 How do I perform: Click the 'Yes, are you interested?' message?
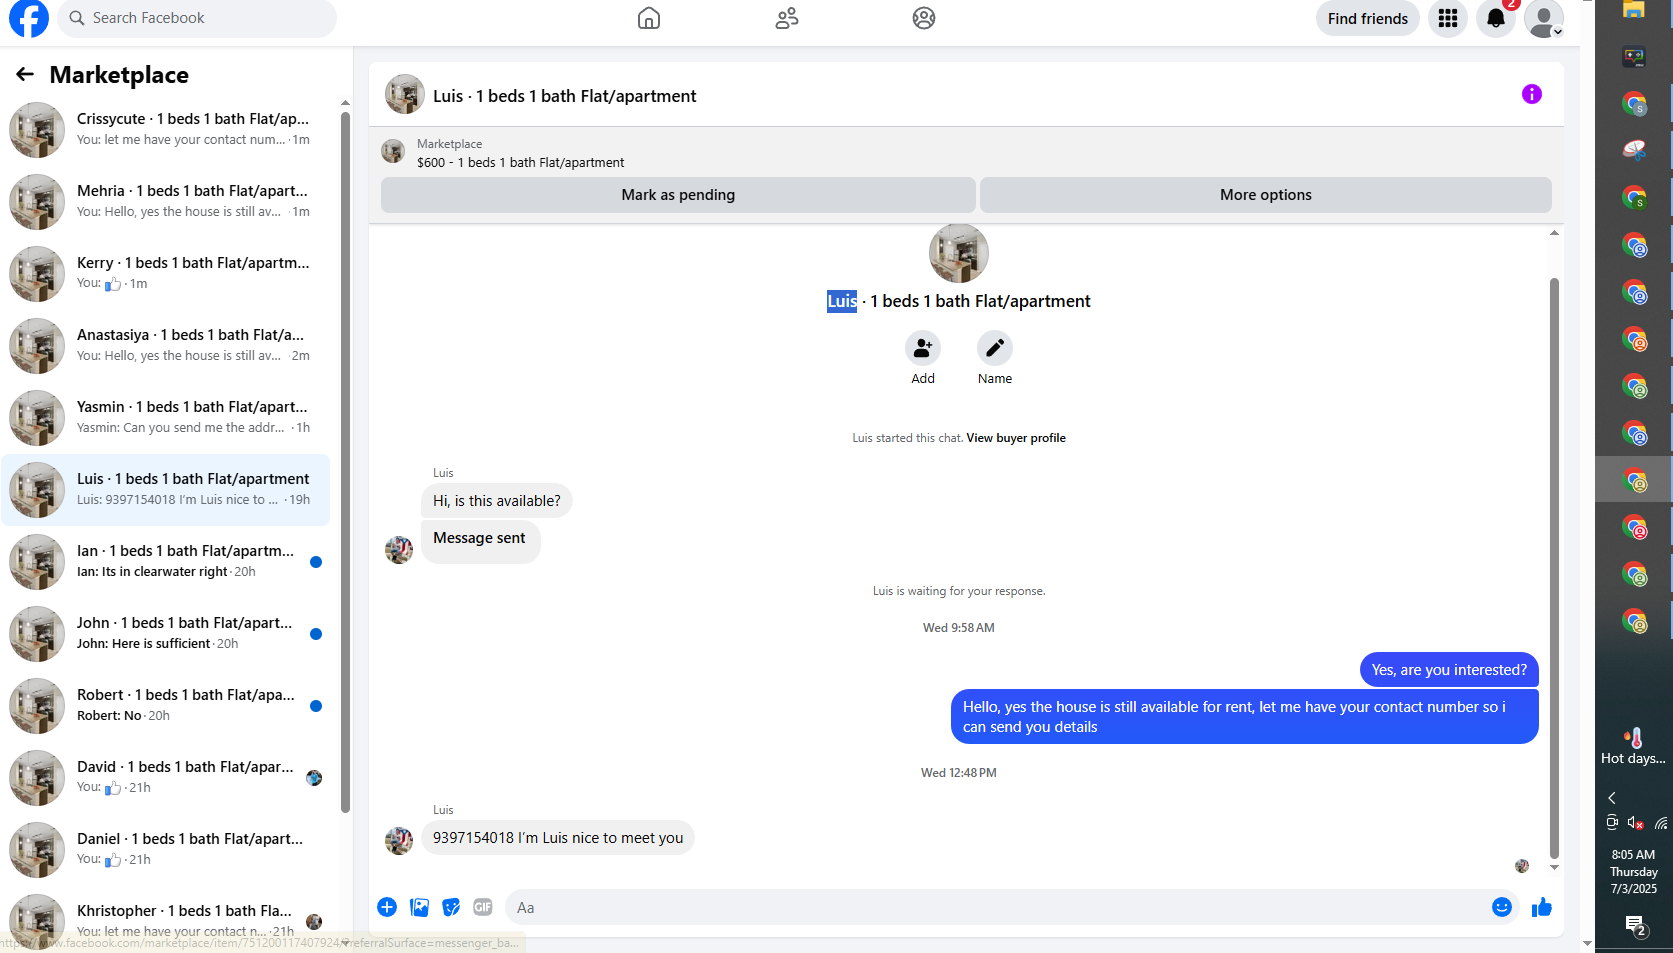[1449, 670]
